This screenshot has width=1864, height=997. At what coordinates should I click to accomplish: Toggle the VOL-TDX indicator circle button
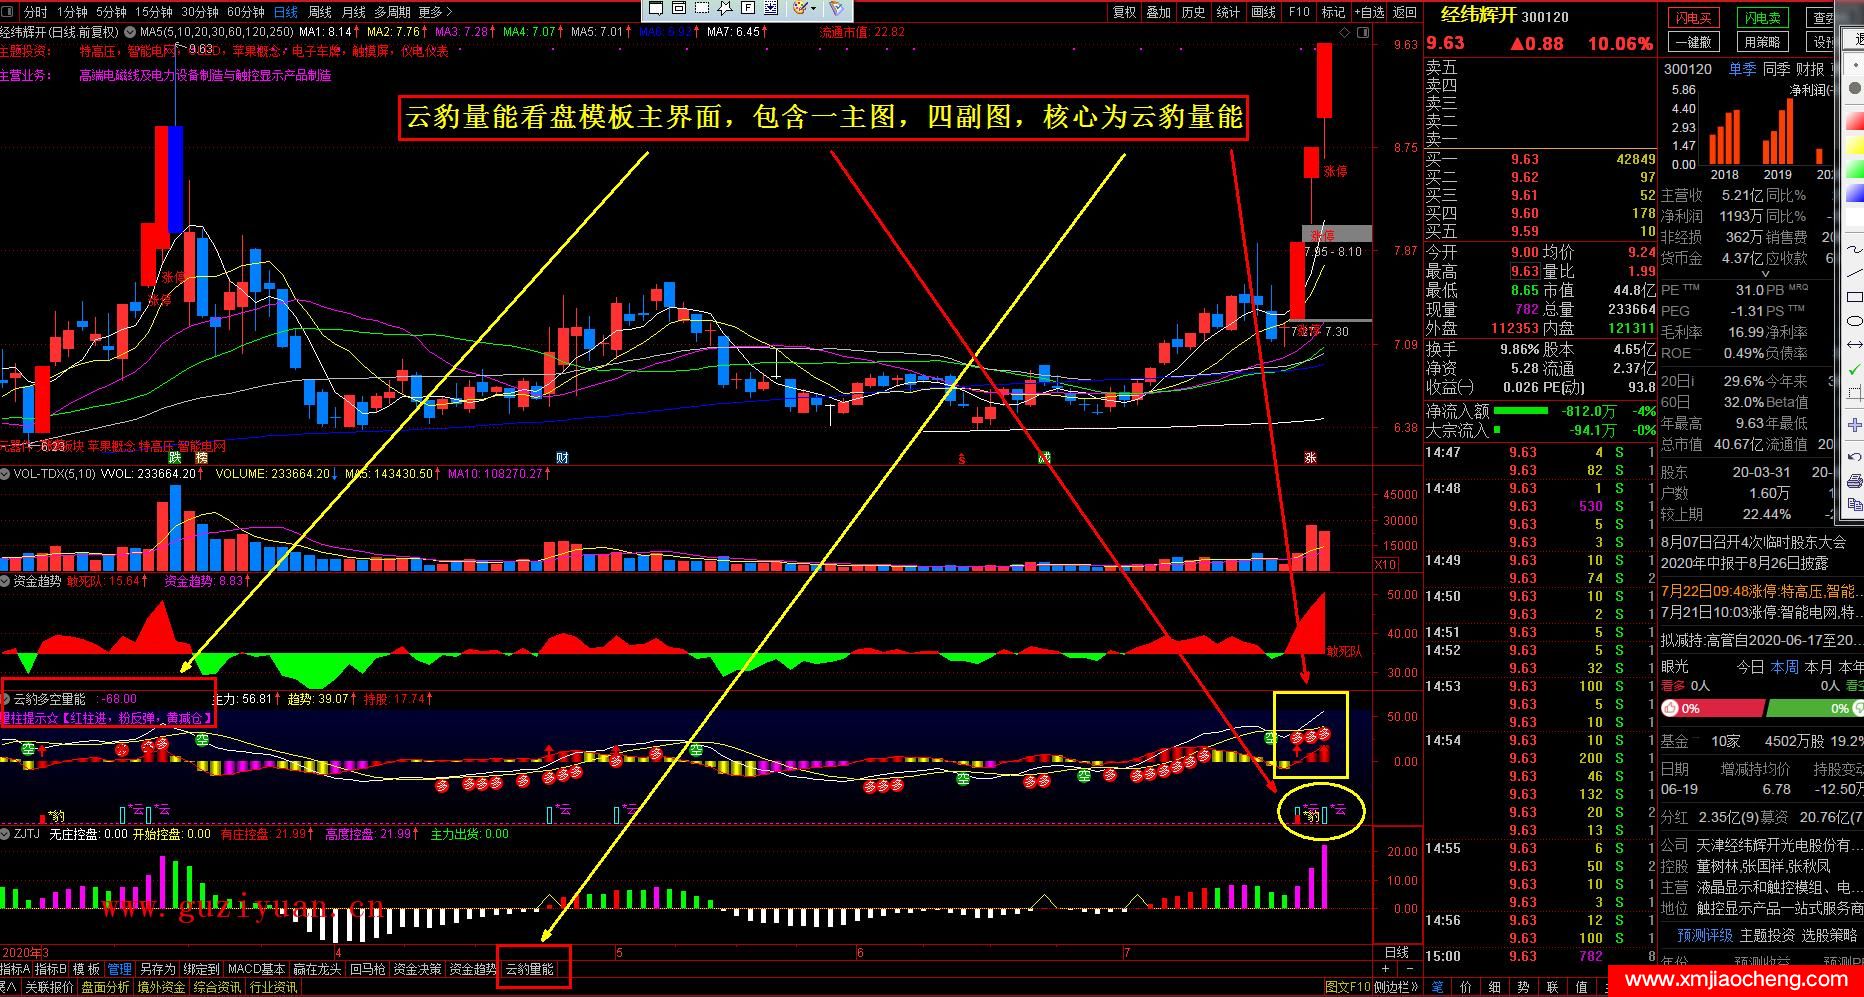(6, 474)
